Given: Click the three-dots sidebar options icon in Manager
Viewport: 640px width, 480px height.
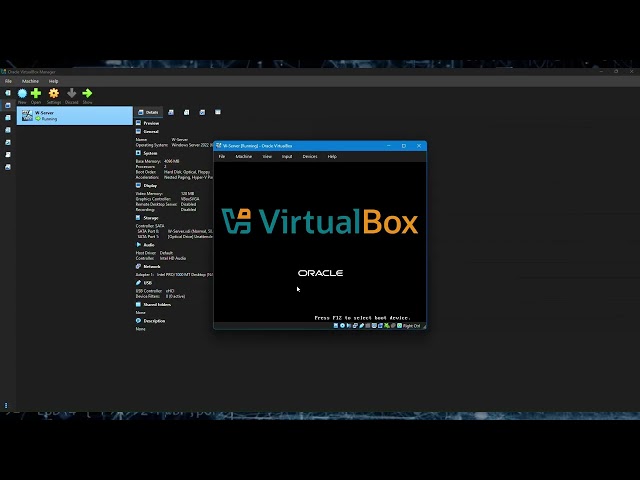Looking at the screenshot, I should click(6, 405).
